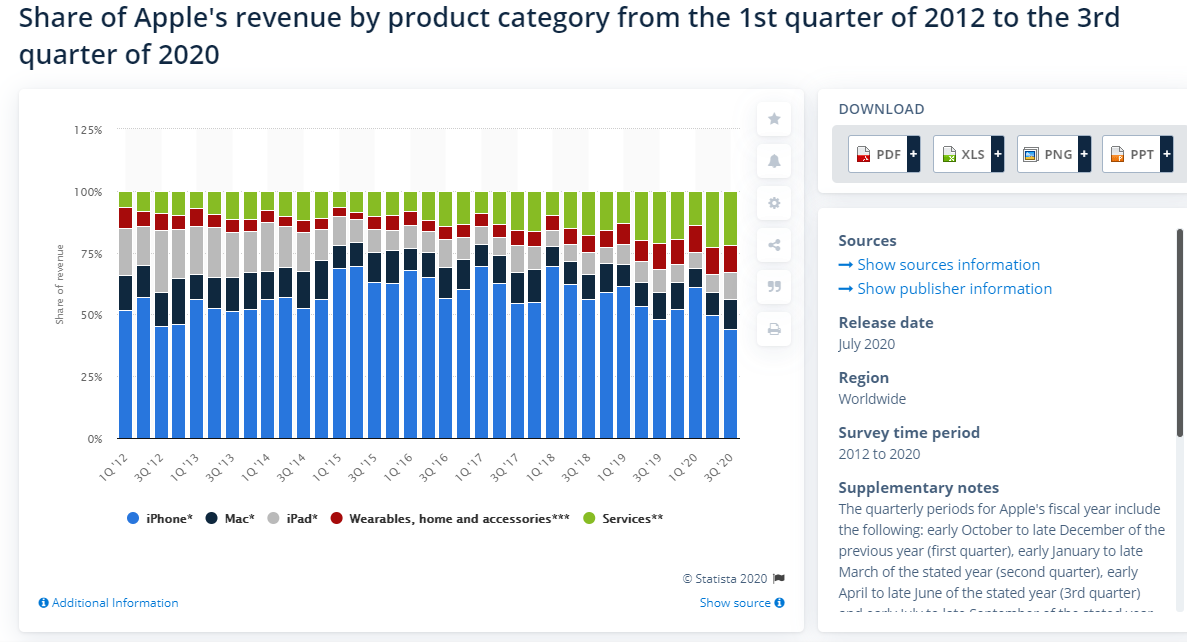1187x642 pixels.
Task: Click the arrow before Show sources information
Action: click(846, 265)
